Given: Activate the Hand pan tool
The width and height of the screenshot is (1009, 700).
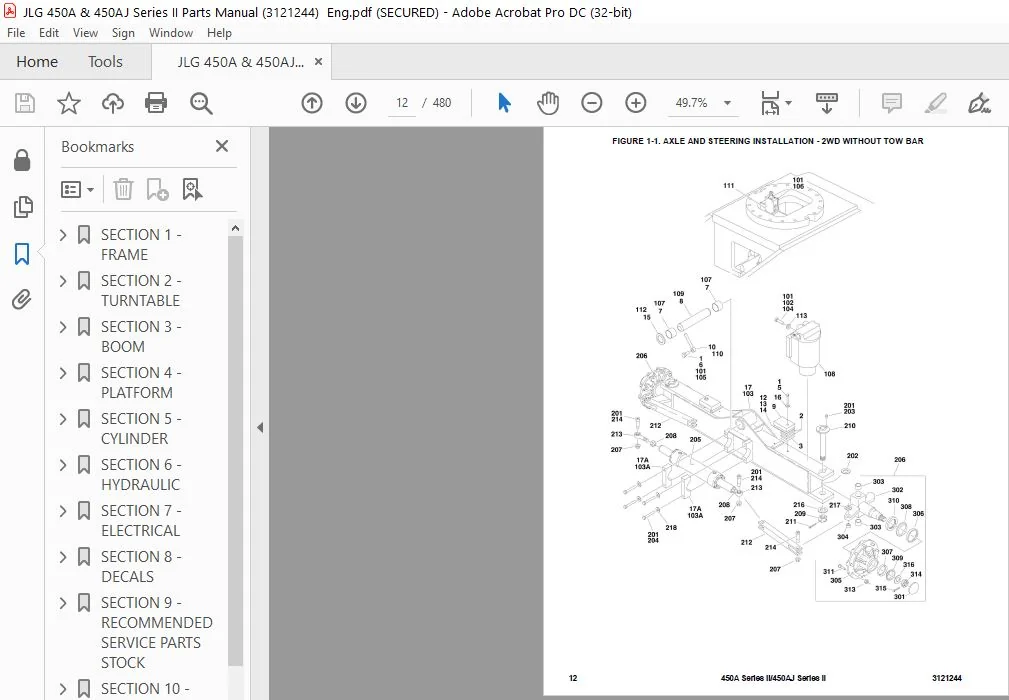Looking at the screenshot, I should pyautogui.click(x=548, y=103).
